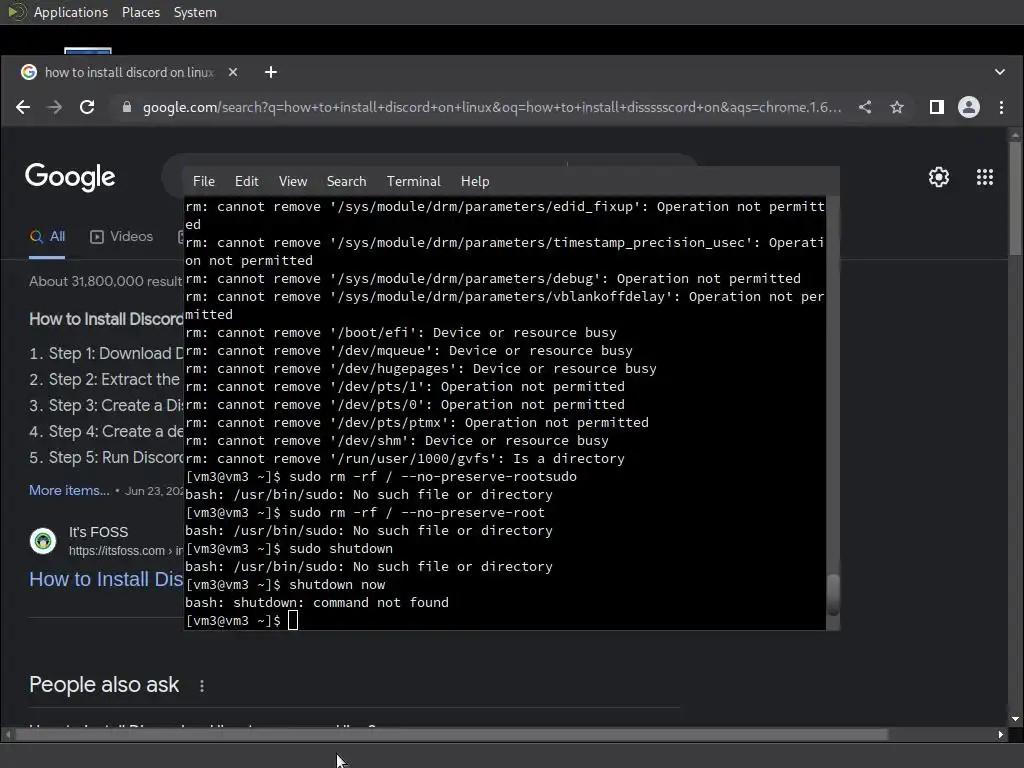1024x768 pixels.
Task: Click the '/boot/efi' busy error line
Action: click(401, 332)
